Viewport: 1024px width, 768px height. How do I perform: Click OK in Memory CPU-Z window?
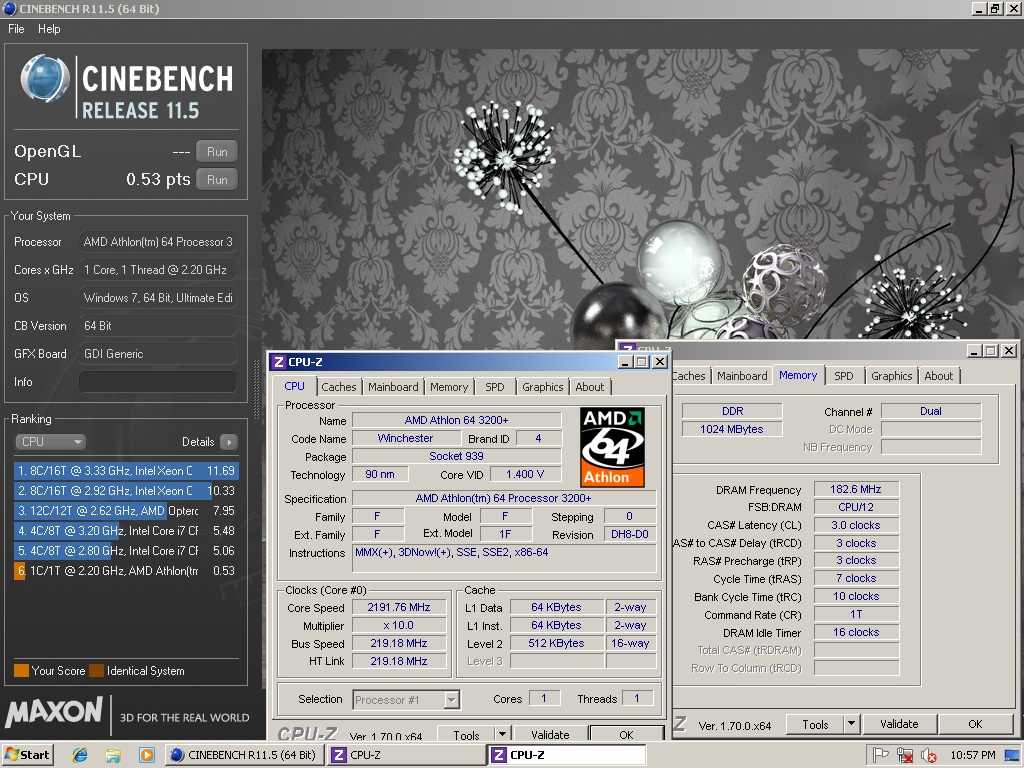point(975,724)
